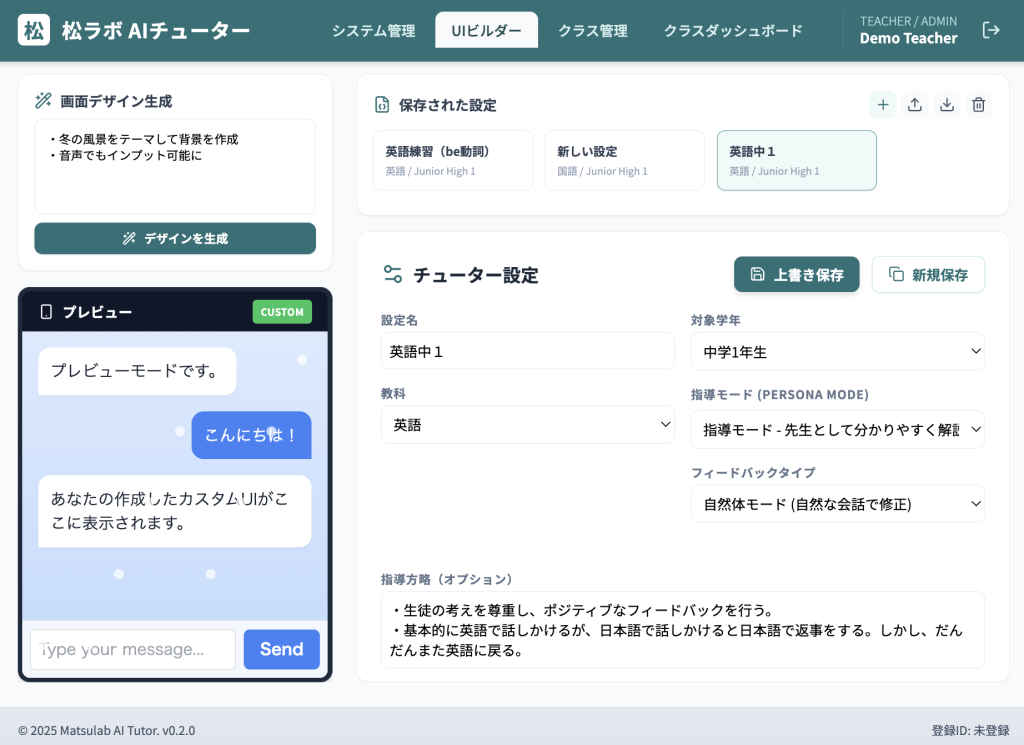The height and width of the screenshot is (745, 1024).
Task: Switch to the システム管理 tab
Action: [x=373, y=31]
